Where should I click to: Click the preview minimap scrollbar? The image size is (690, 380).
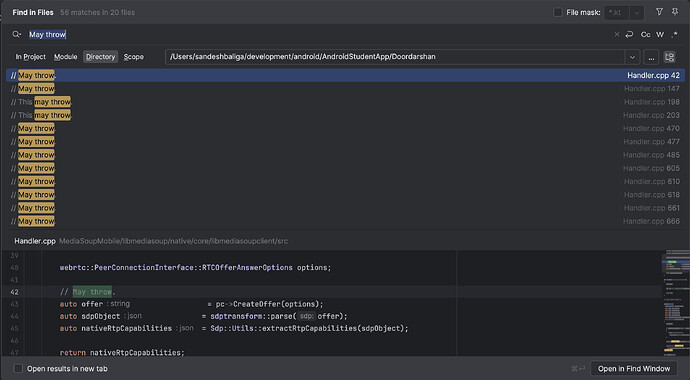pyautogui.click(x=676, y=303)
